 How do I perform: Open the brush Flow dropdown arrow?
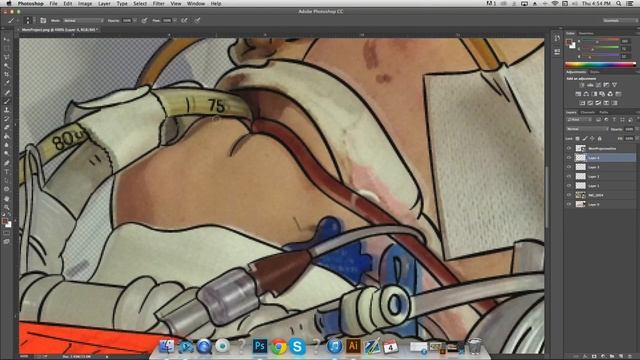176,20
